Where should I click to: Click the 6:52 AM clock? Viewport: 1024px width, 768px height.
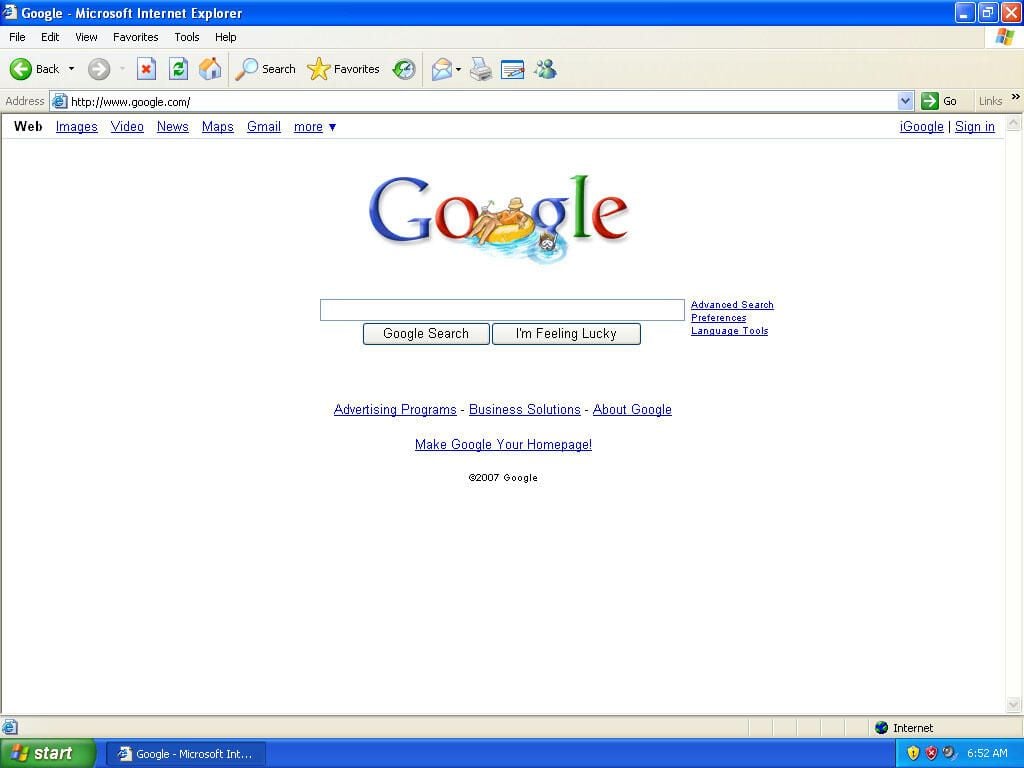click(x=987, y=753)
